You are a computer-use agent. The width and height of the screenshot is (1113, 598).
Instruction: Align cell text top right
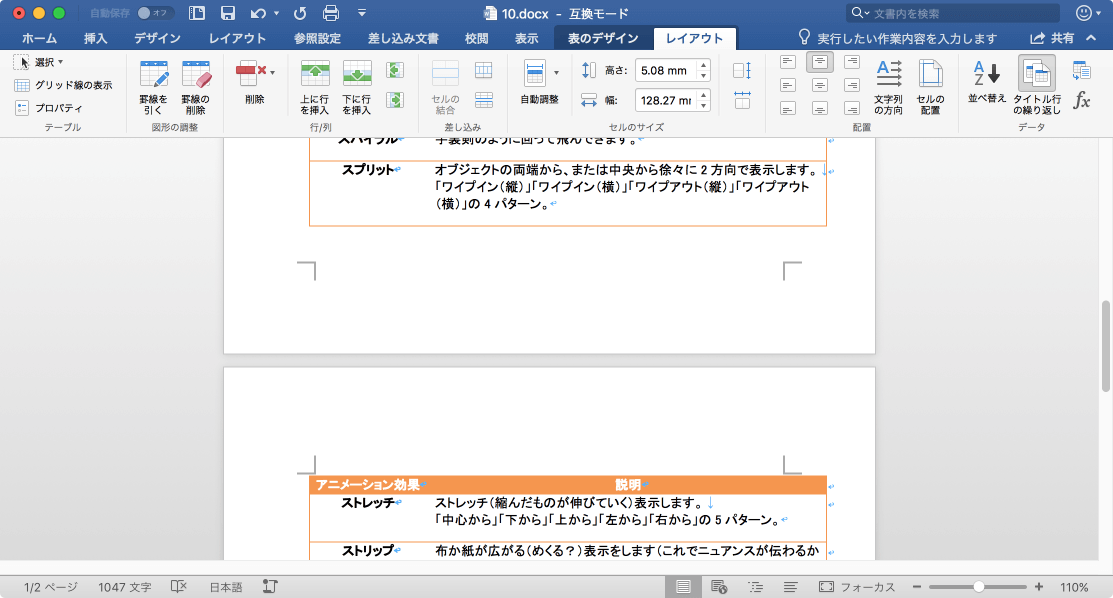coord(852,62)
